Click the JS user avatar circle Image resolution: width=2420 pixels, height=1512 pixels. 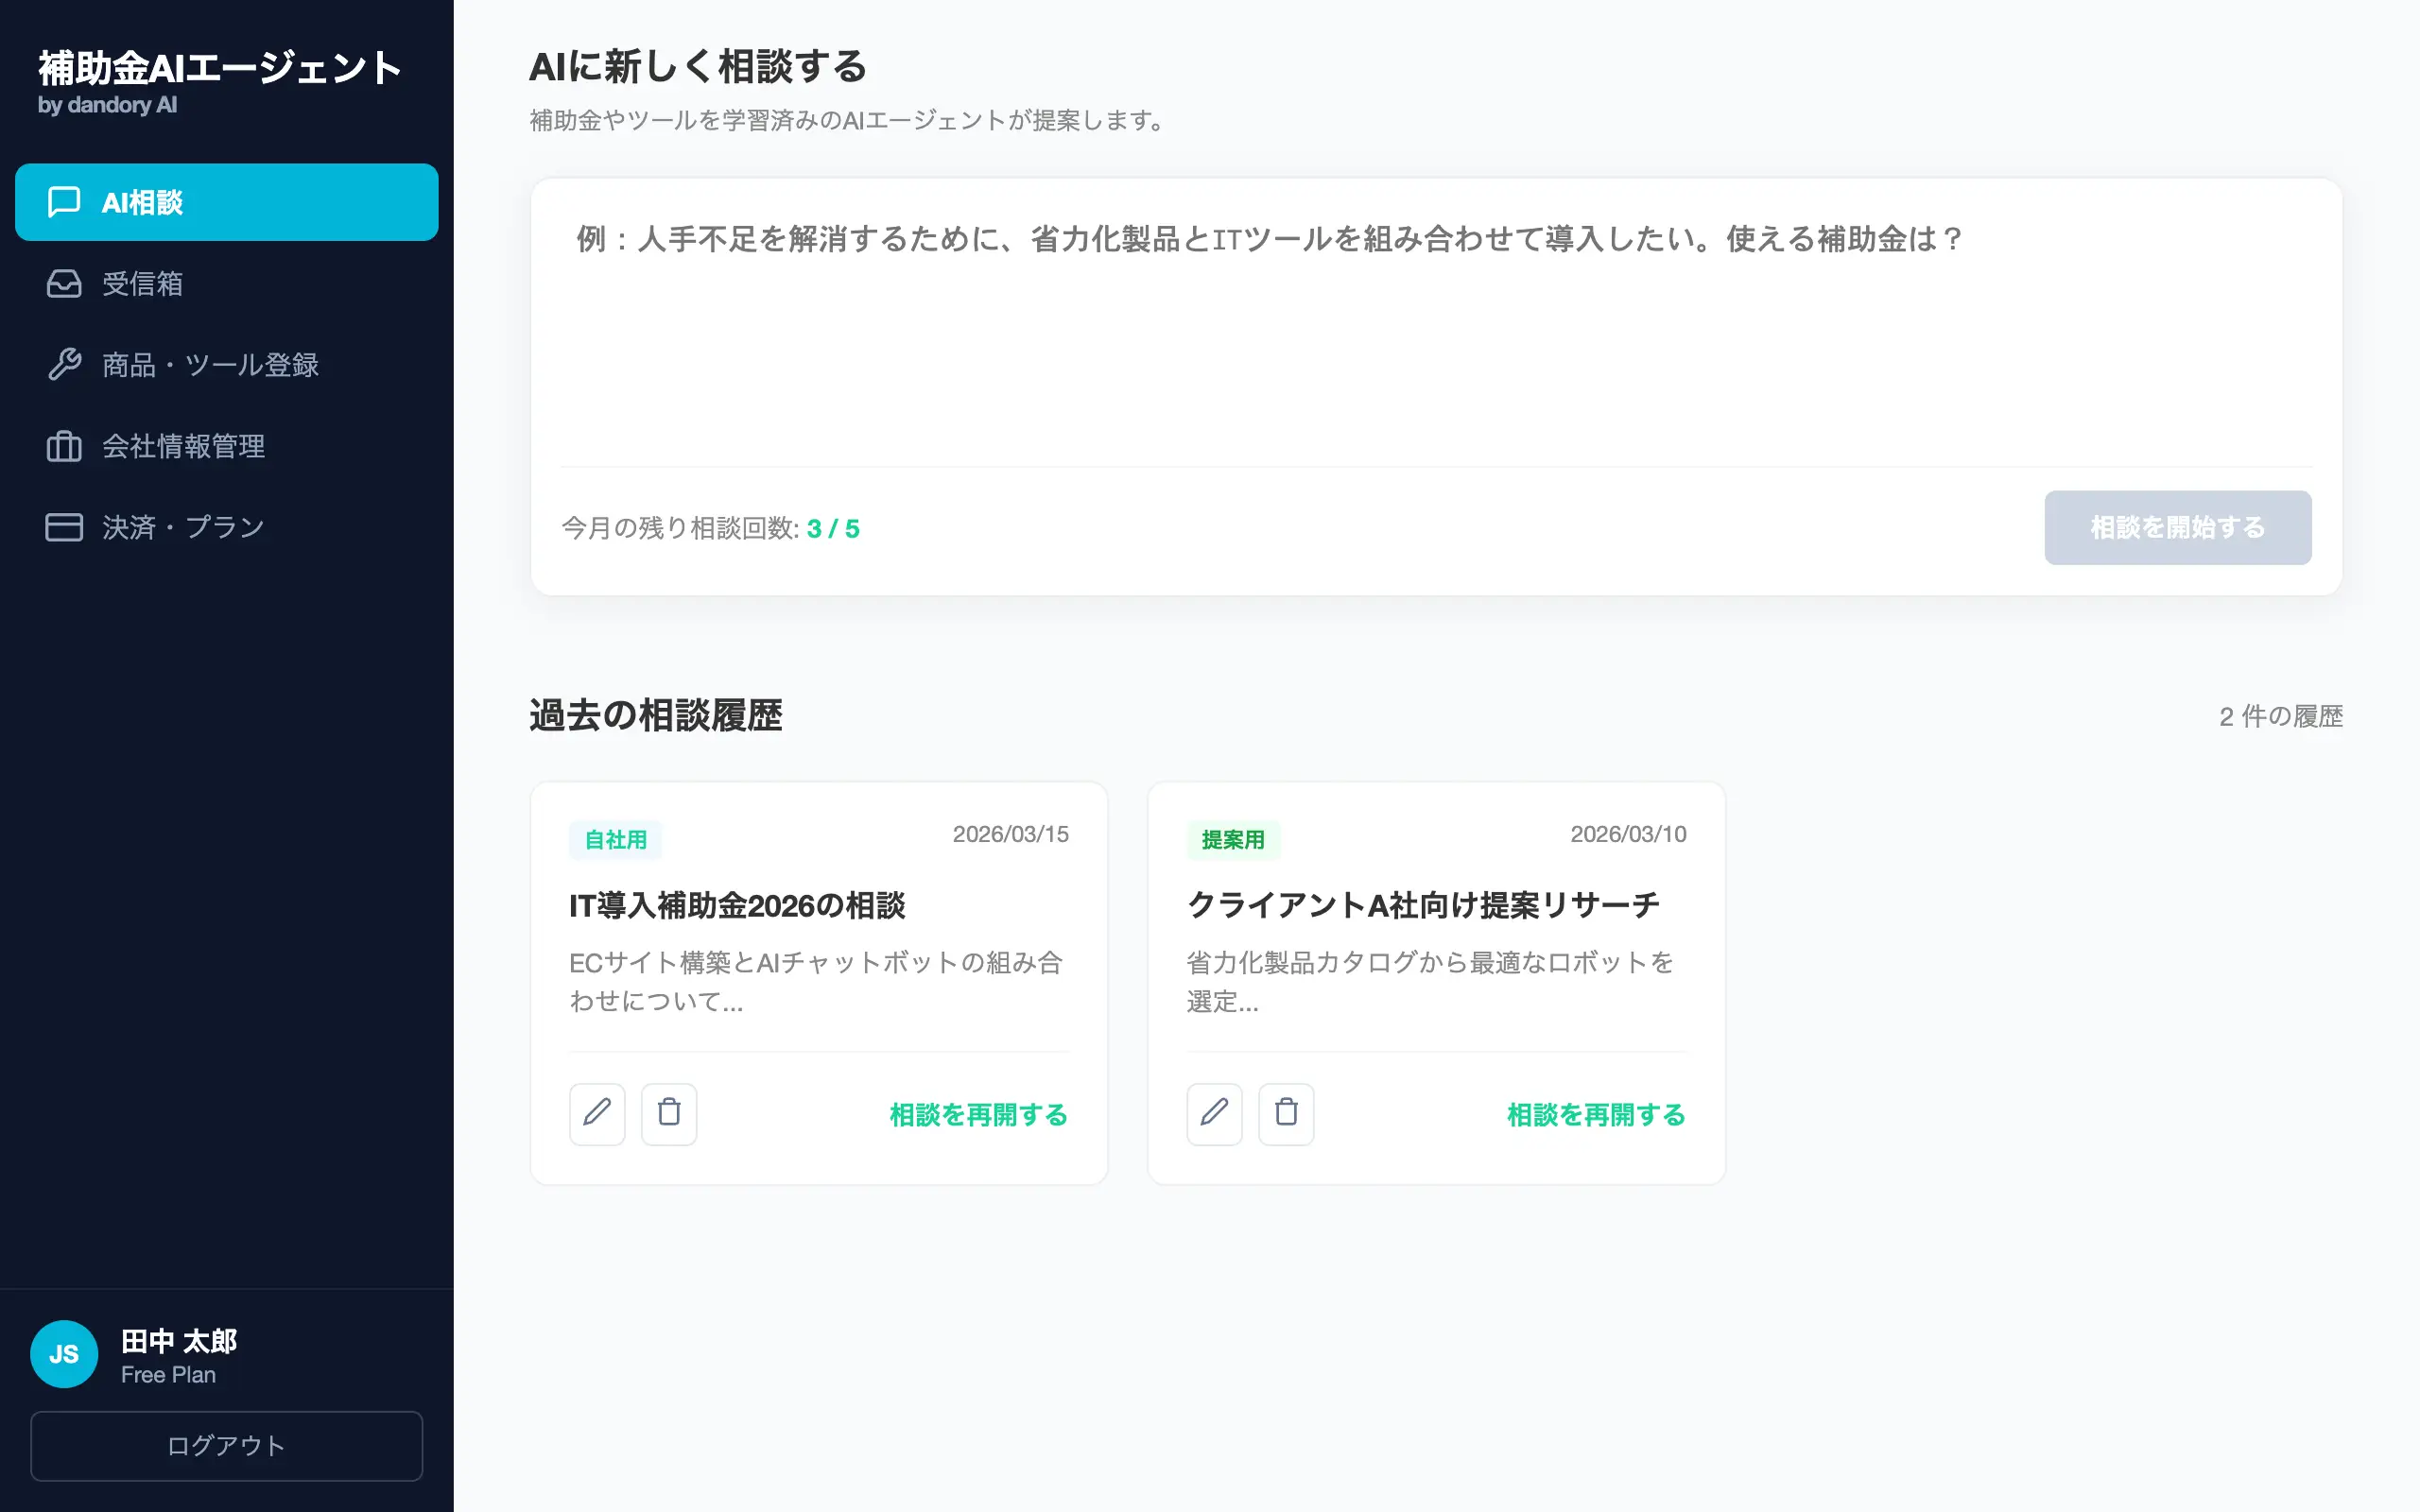(x=64, y=1354)
